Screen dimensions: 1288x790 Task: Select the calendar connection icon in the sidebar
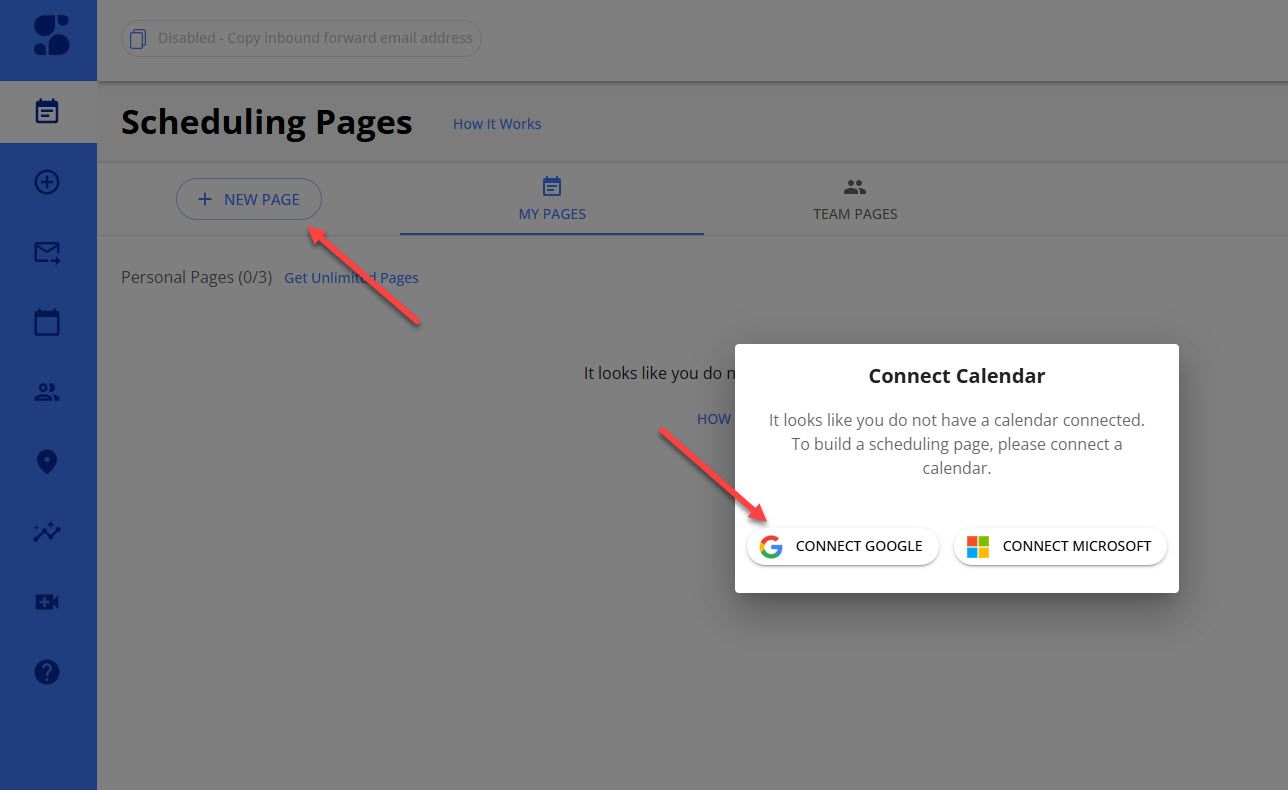pos(47,321)
